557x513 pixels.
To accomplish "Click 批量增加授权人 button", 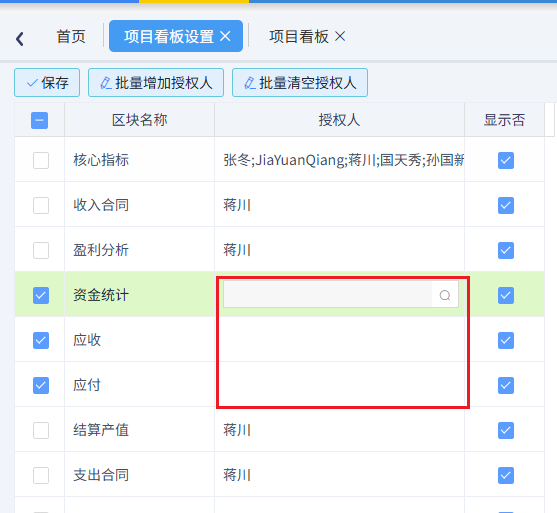I will tap(156, 83).
